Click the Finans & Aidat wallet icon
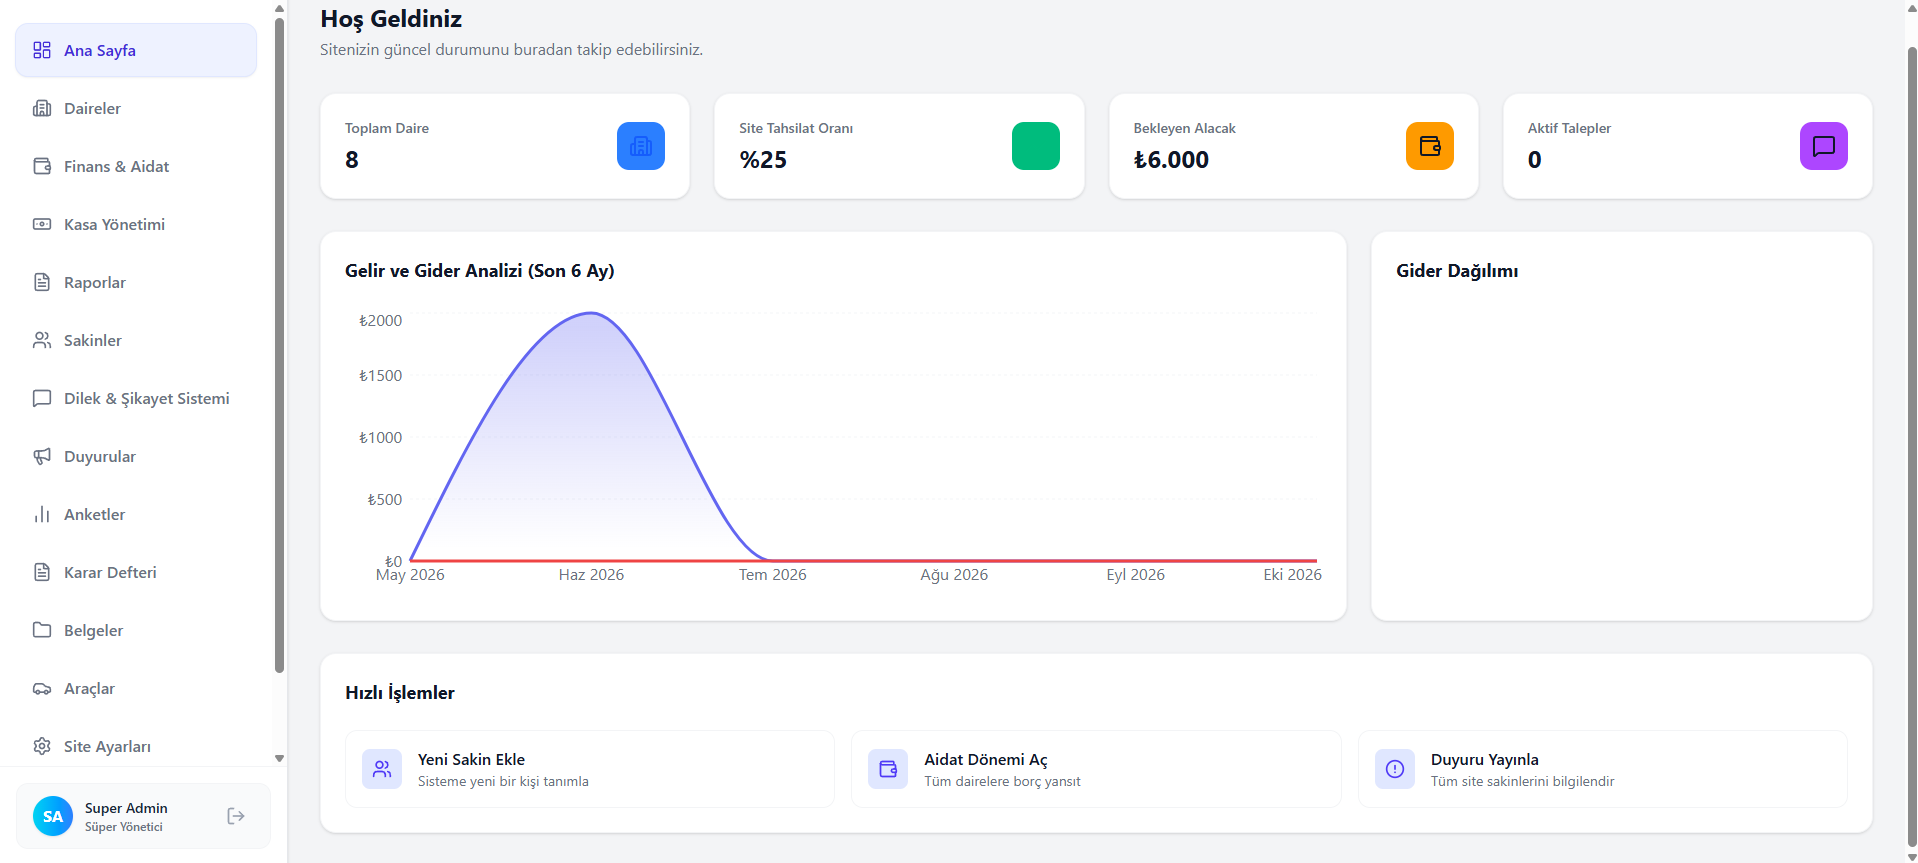The height and width of the screenshot is (863, 1918). coord(42,166)
